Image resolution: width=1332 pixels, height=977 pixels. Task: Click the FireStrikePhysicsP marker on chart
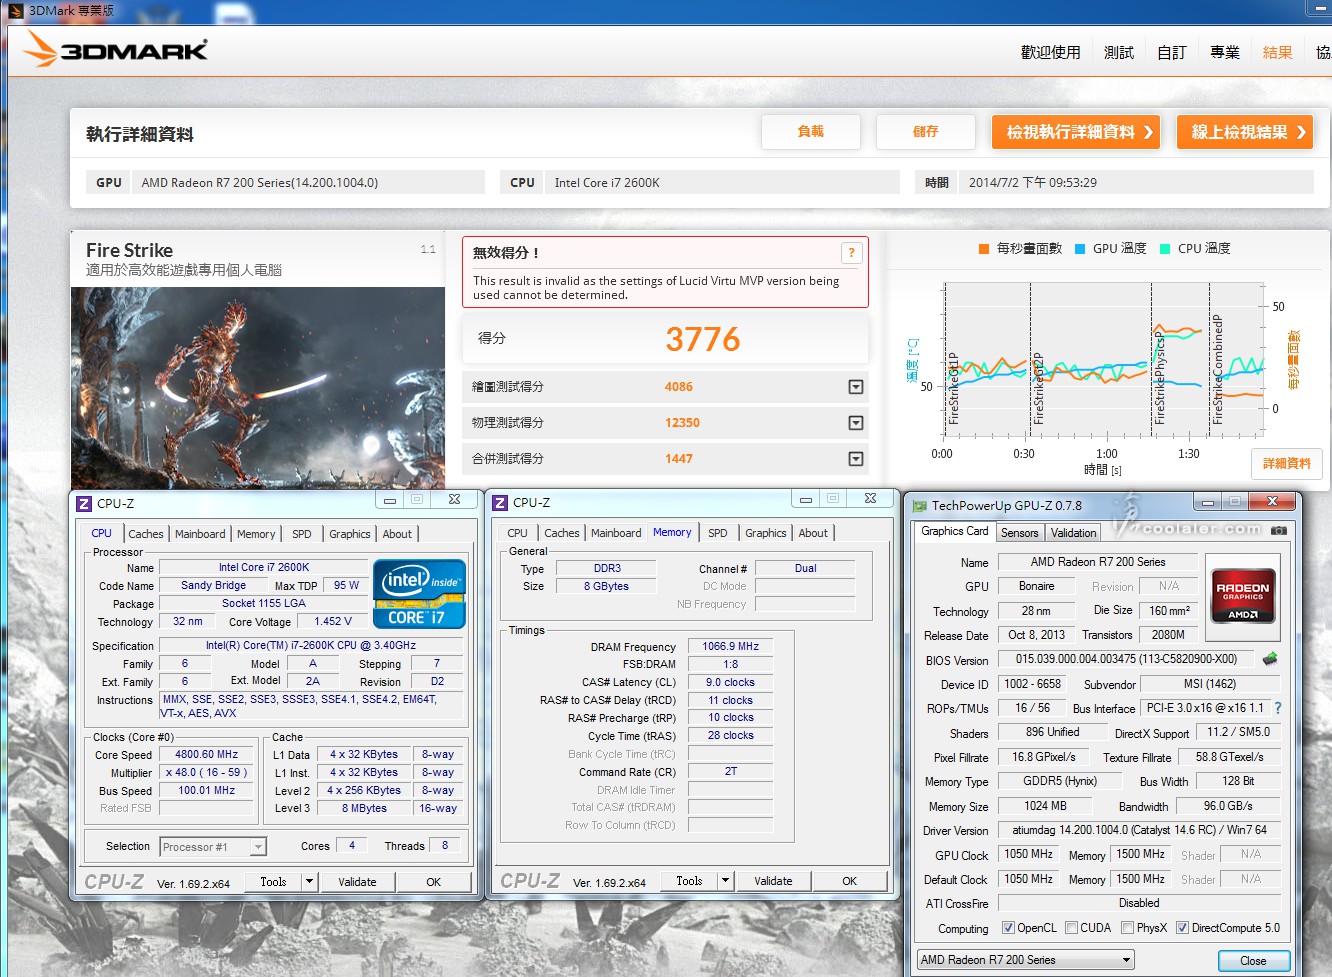(x=1159, y=378)
